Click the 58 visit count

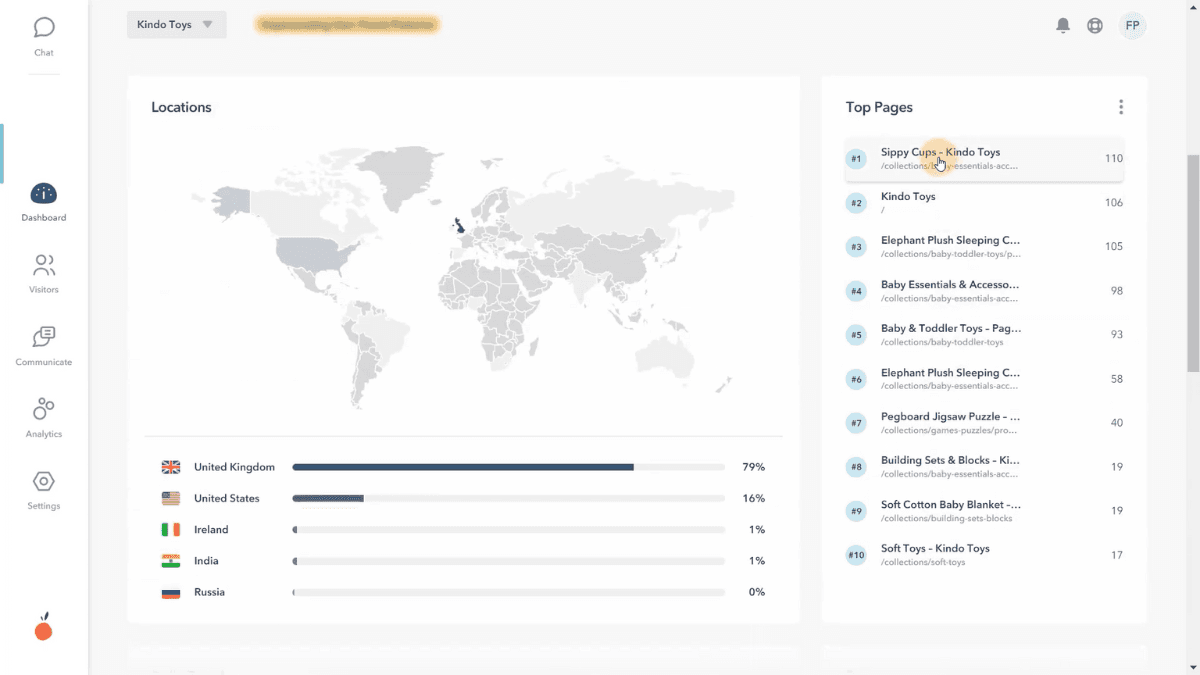click(1117, 379)
